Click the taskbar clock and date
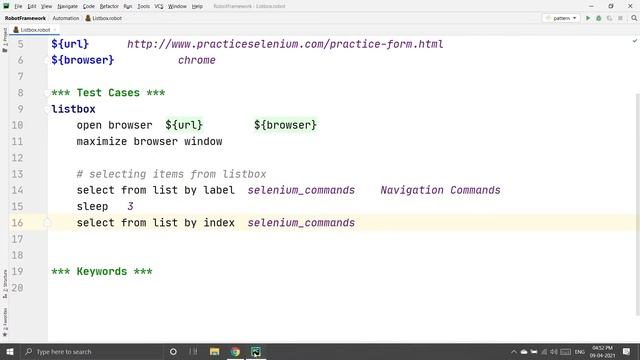640x360 pixels. pyautogui.click(x=602, y=351)
